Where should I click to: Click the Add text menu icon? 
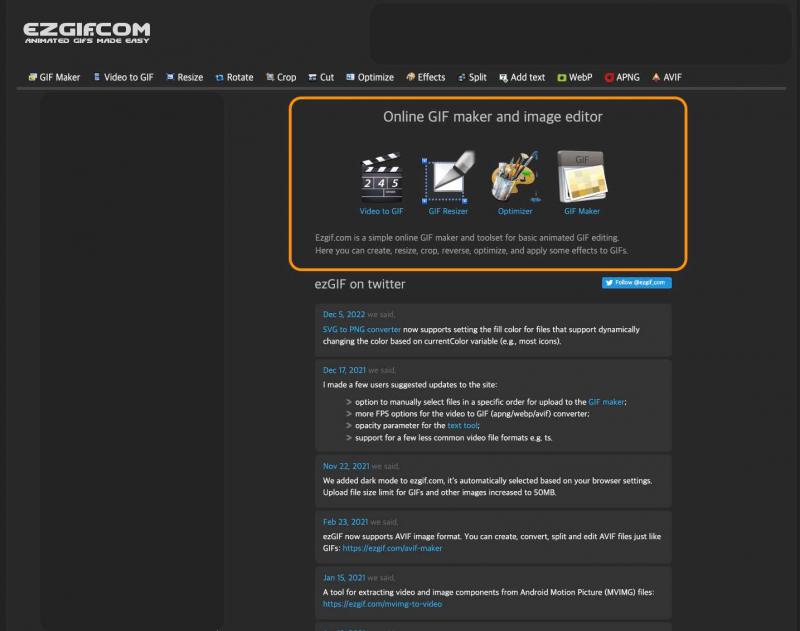tap(503, 78)
